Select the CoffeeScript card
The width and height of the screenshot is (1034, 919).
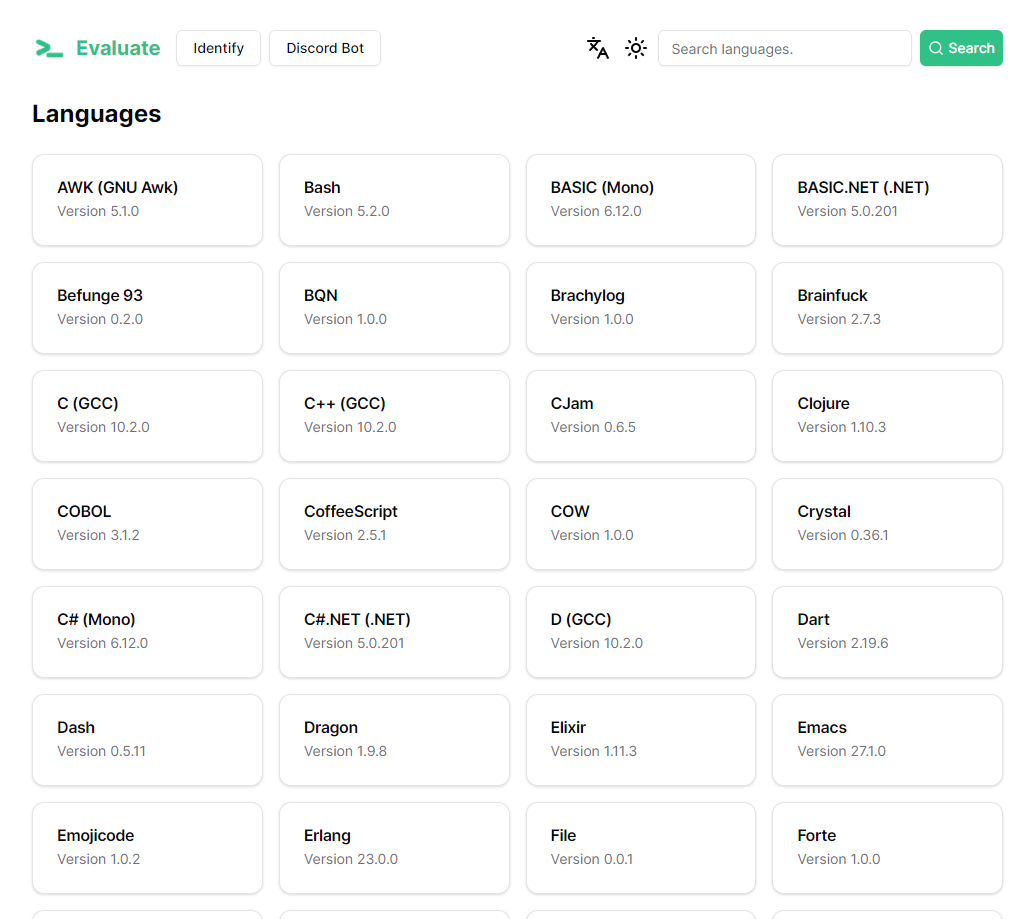tap(394, 524)
